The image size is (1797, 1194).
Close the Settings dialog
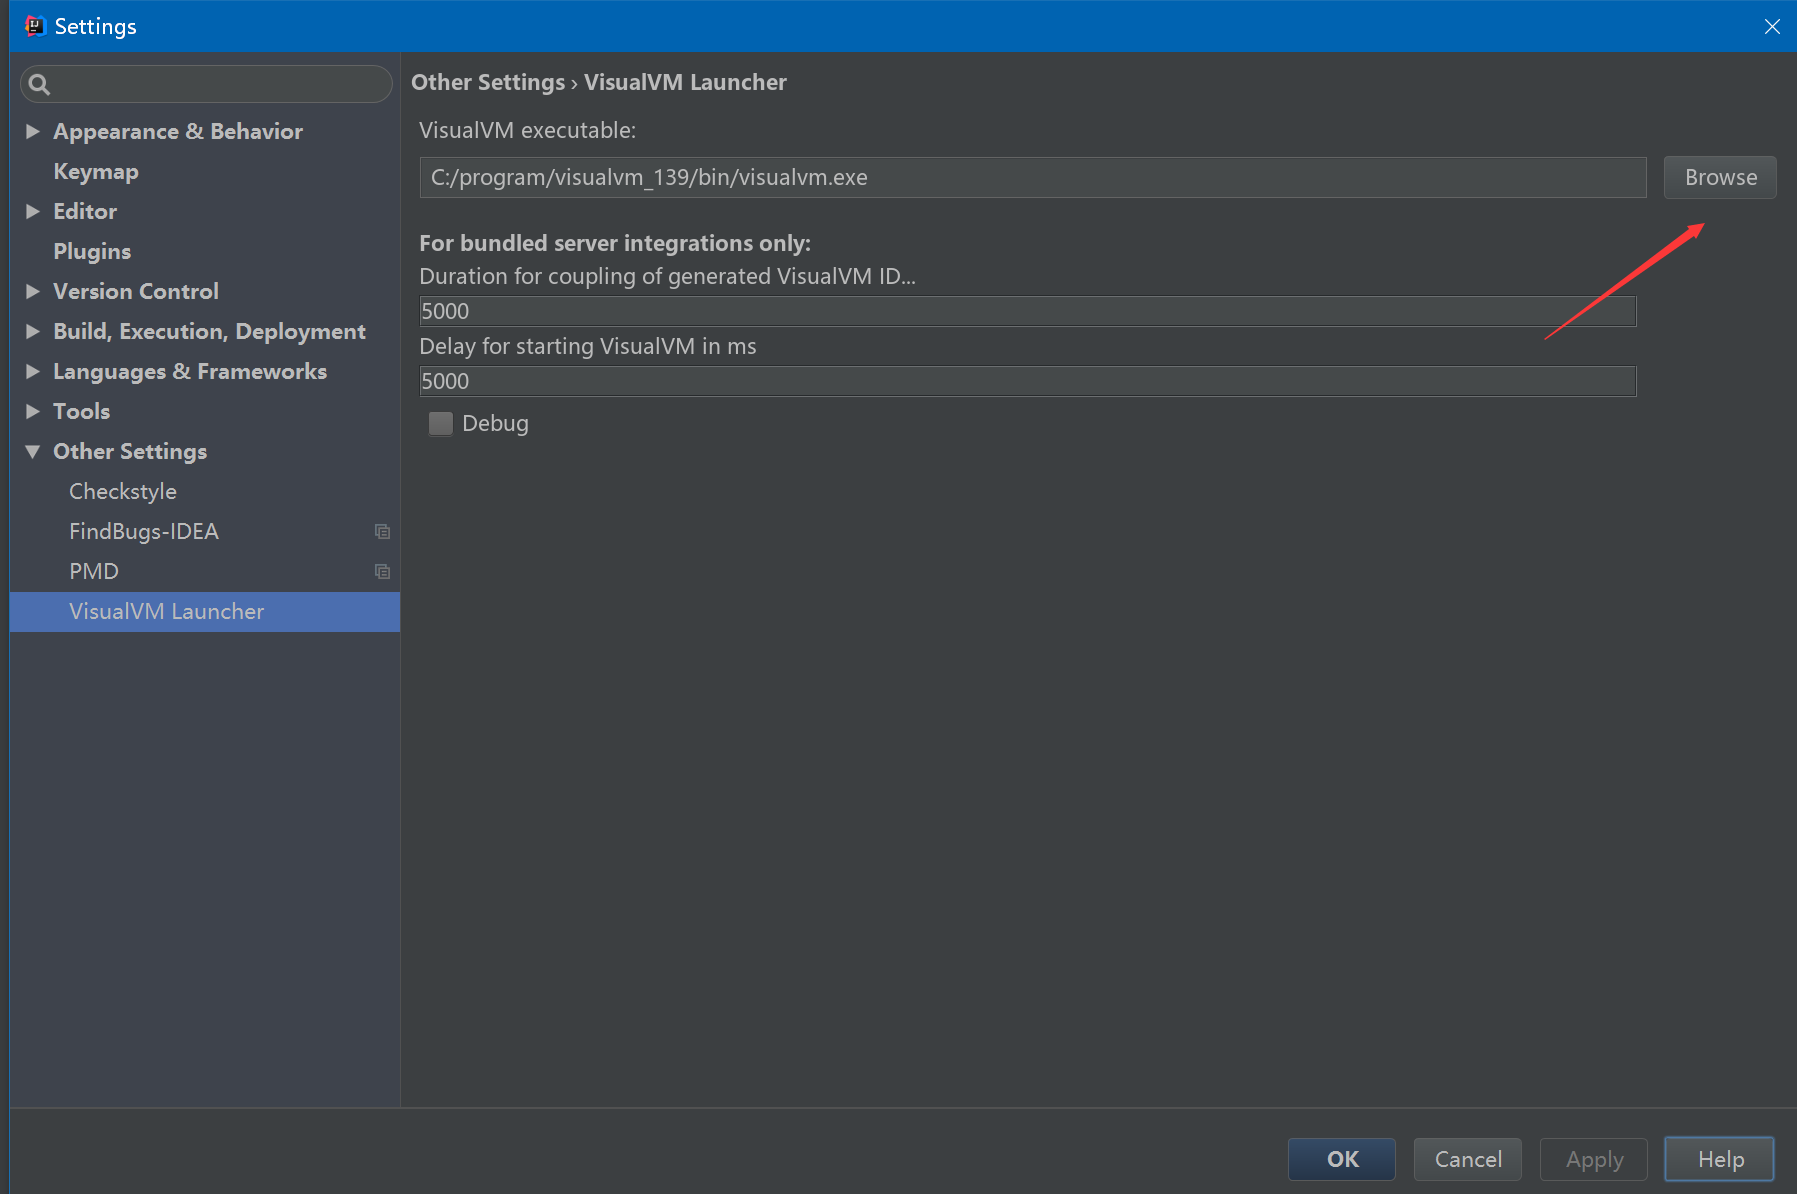coord(1772,26)
